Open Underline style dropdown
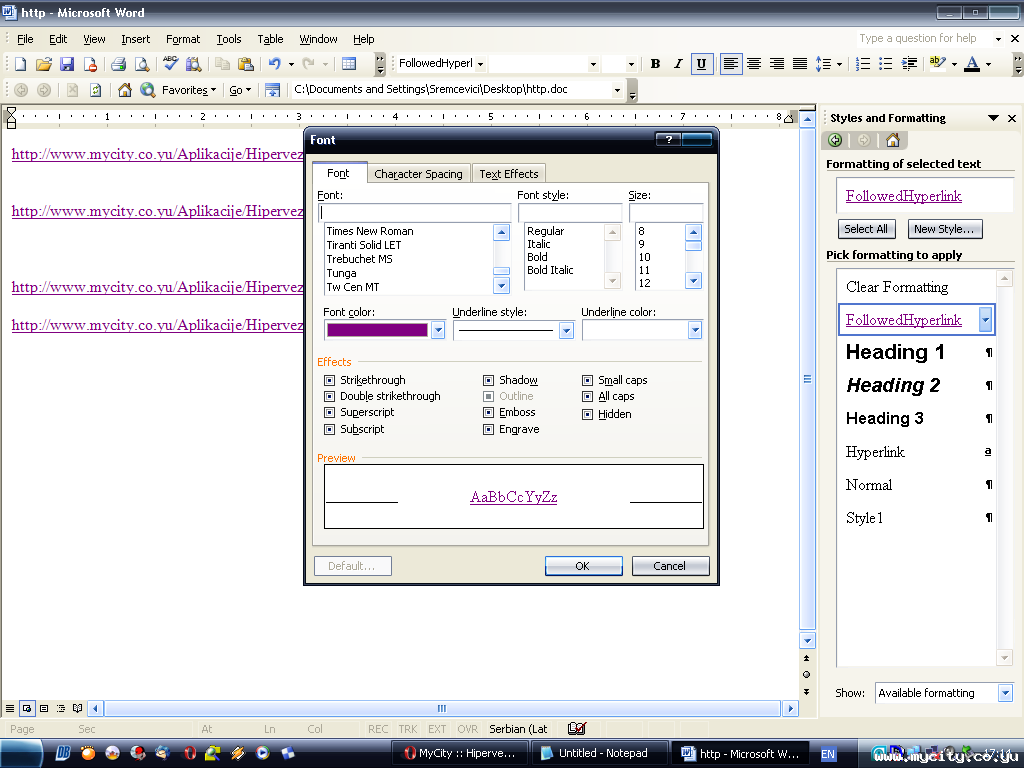This screenshot has height=768, width=1024. click(566, 330)
